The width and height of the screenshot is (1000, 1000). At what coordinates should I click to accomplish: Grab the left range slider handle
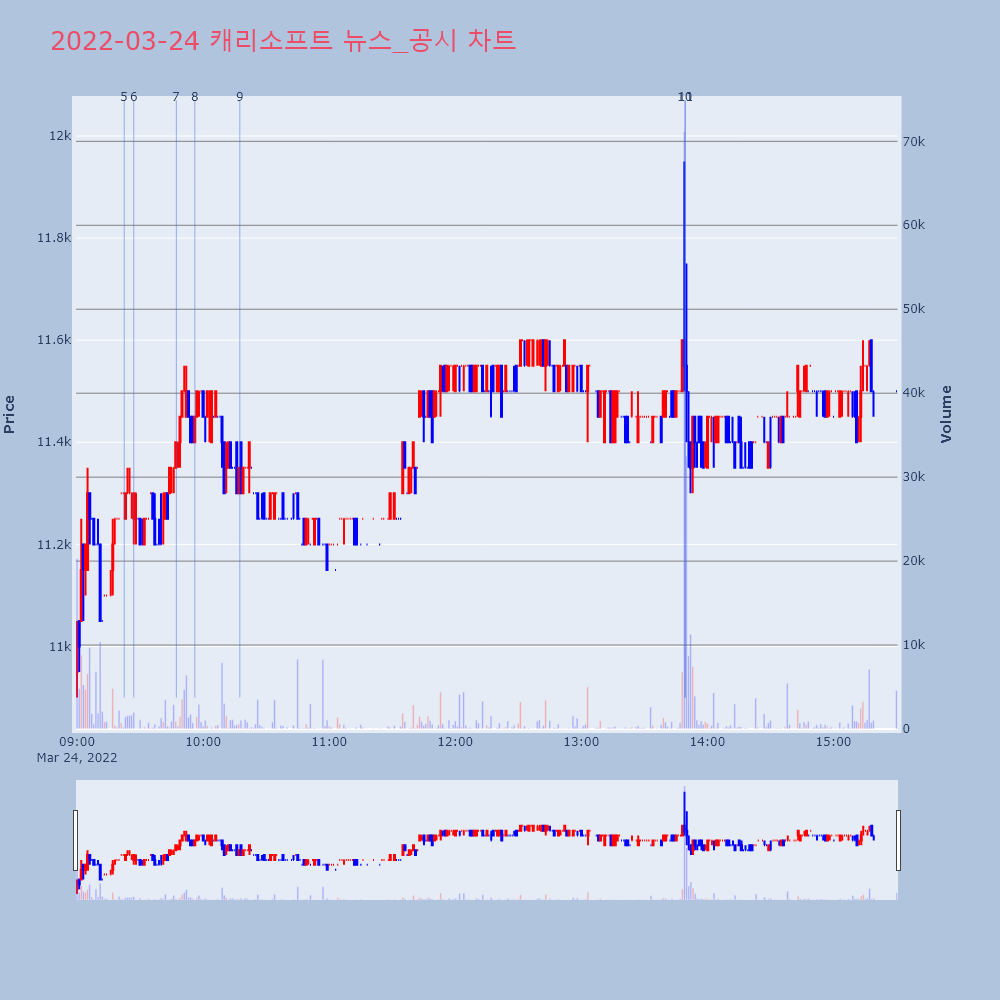coord(75,840)
